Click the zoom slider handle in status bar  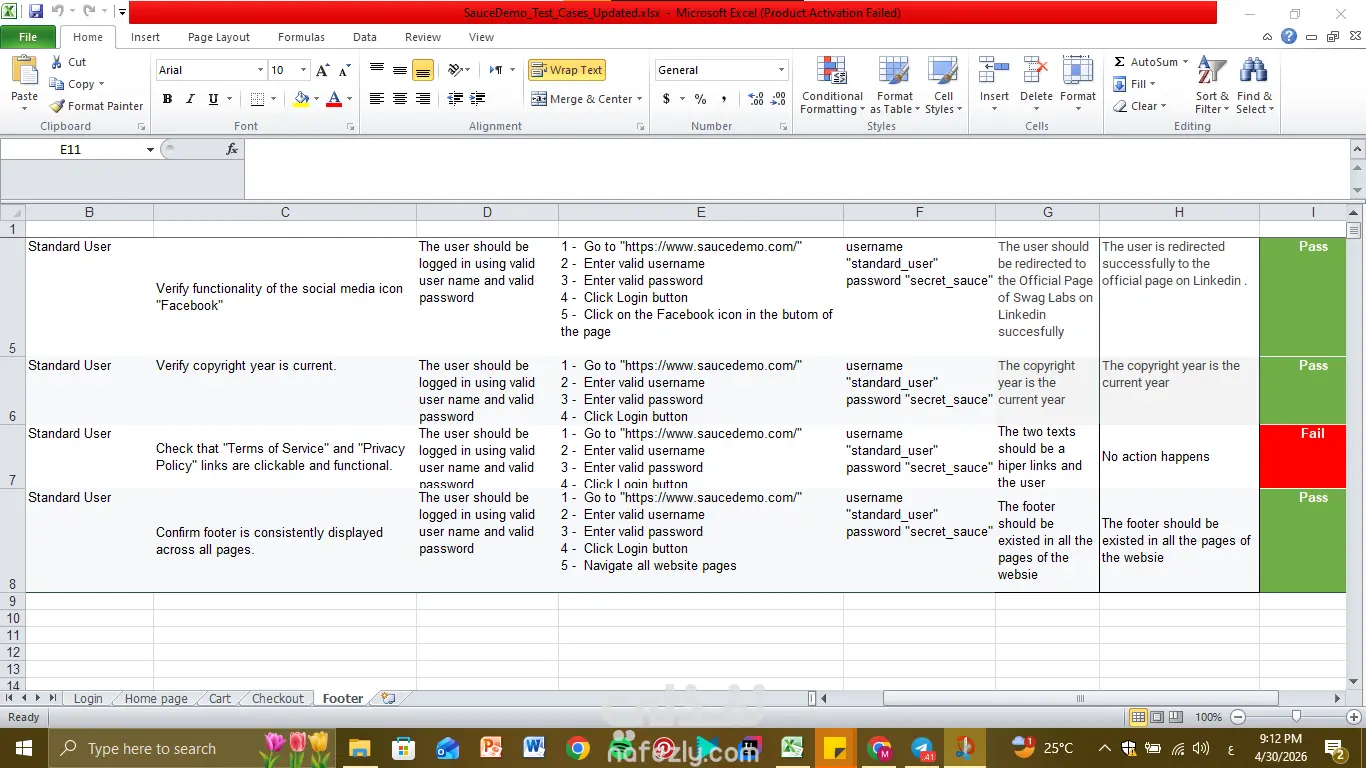click(1296, 717)
